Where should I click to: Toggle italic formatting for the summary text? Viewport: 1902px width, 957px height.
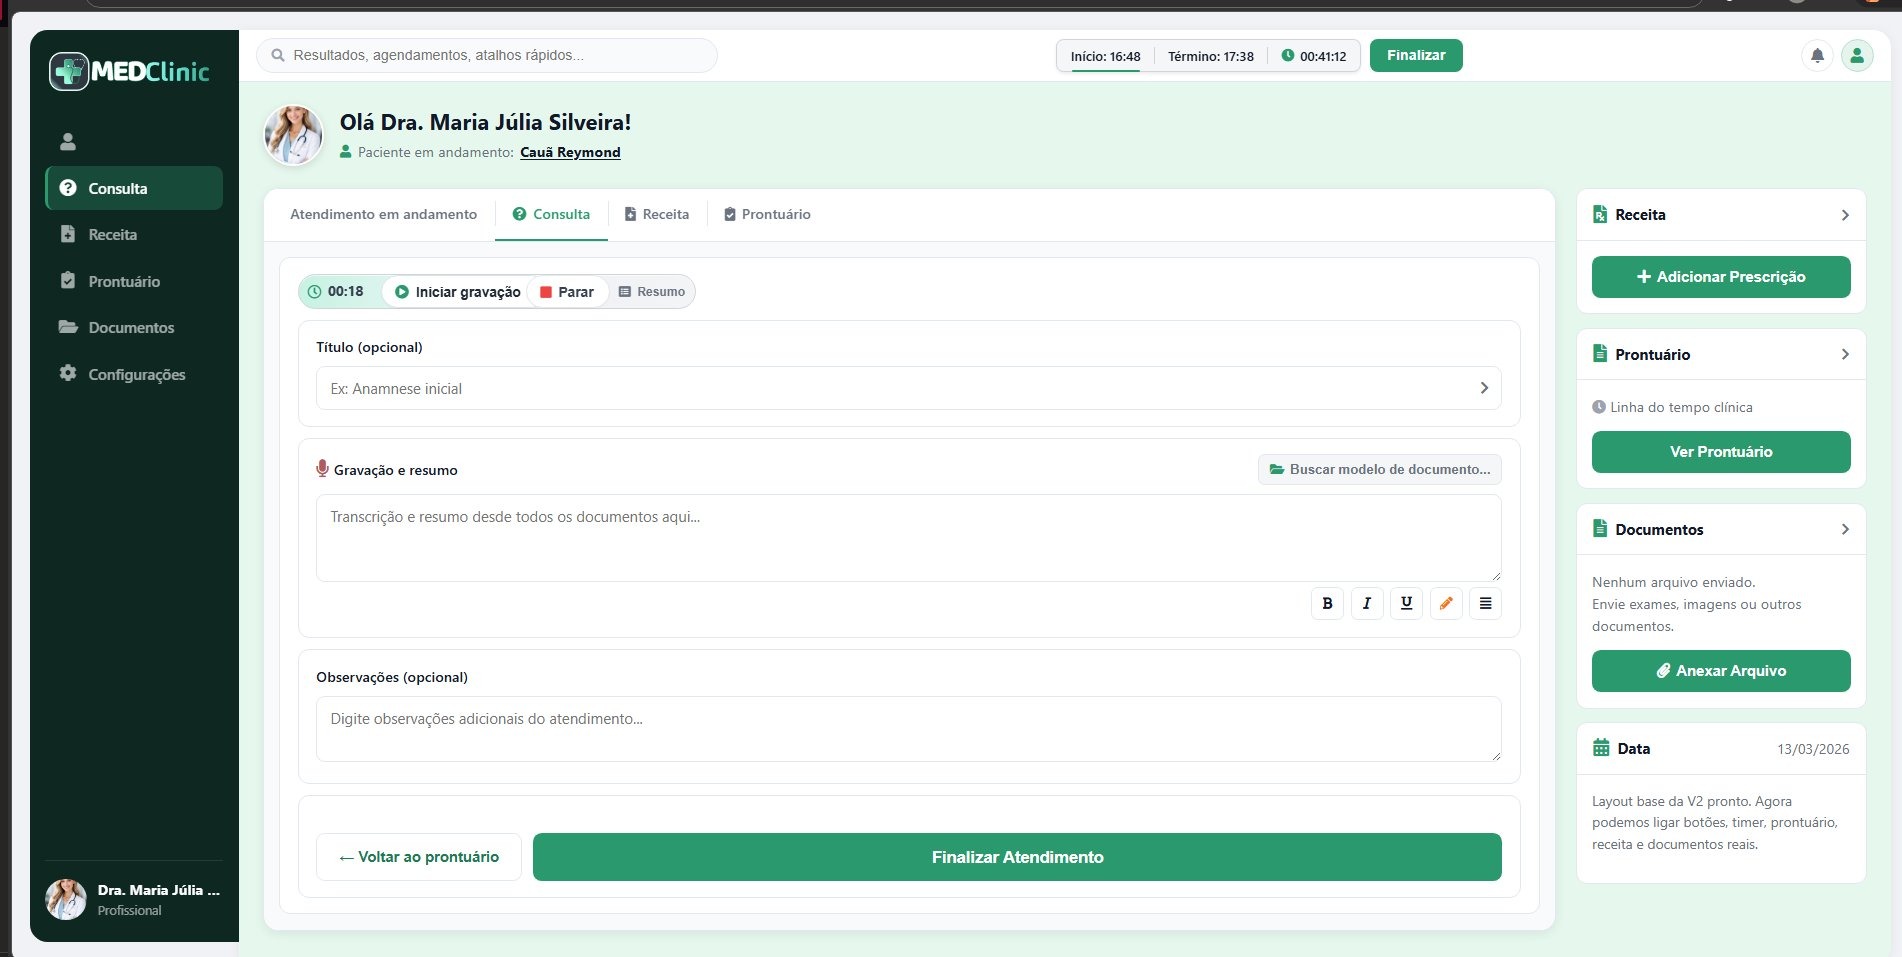pos(1366,603)
